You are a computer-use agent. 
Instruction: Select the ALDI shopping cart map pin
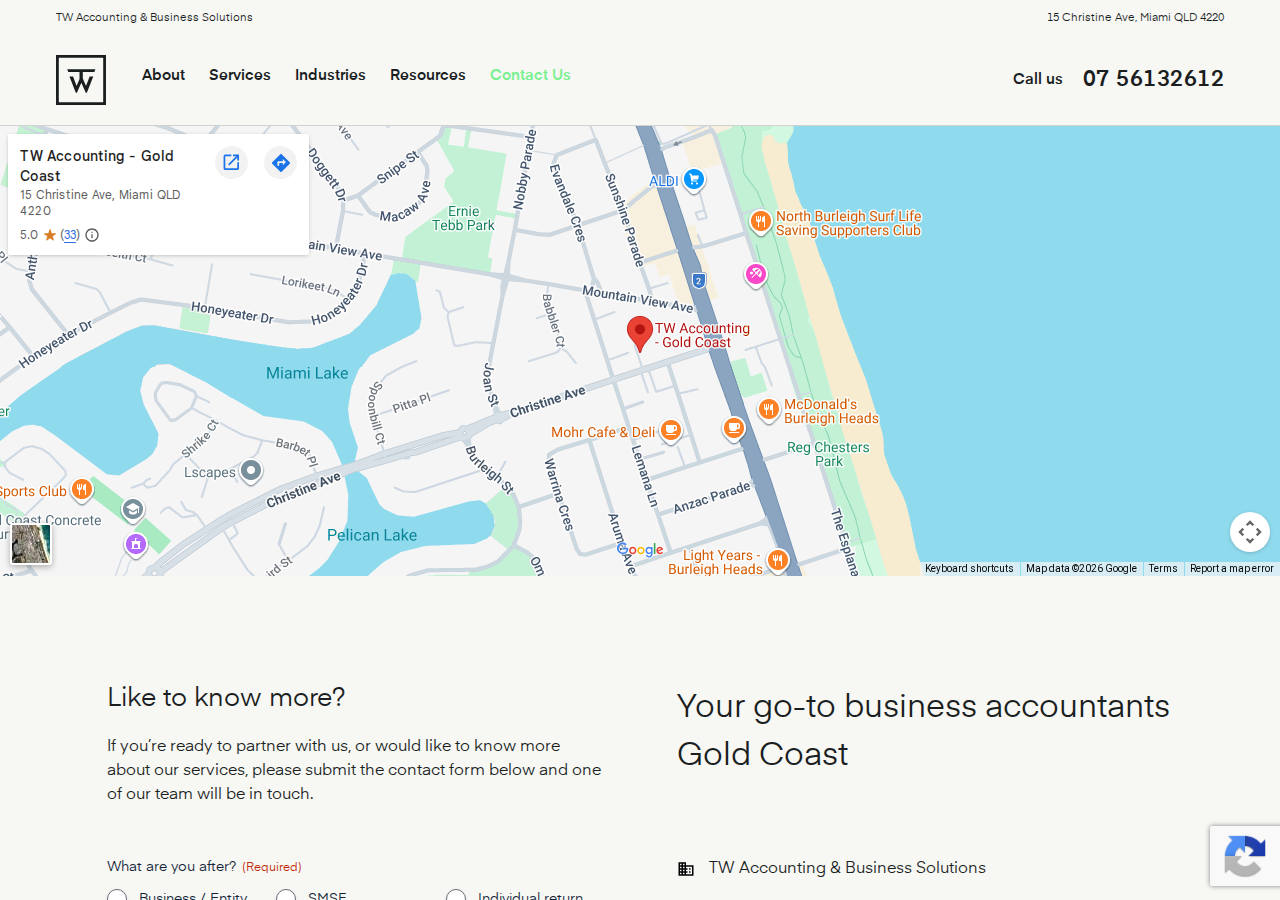tap(694, 180)
